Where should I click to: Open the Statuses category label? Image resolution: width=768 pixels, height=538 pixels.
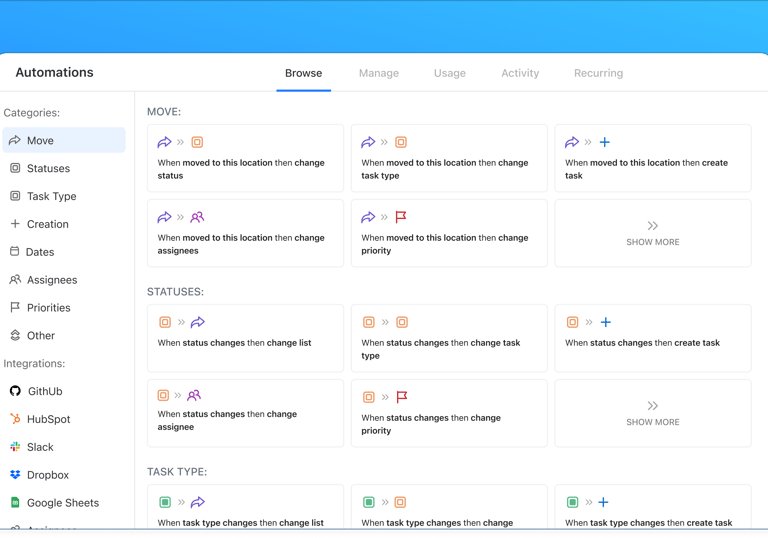tap(48, 168)
